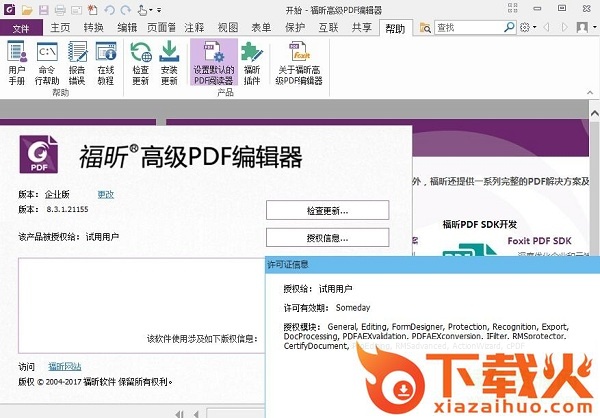Screen dimensions: 600x418
Task: Open the 文件 file menu
Action: 21,28
